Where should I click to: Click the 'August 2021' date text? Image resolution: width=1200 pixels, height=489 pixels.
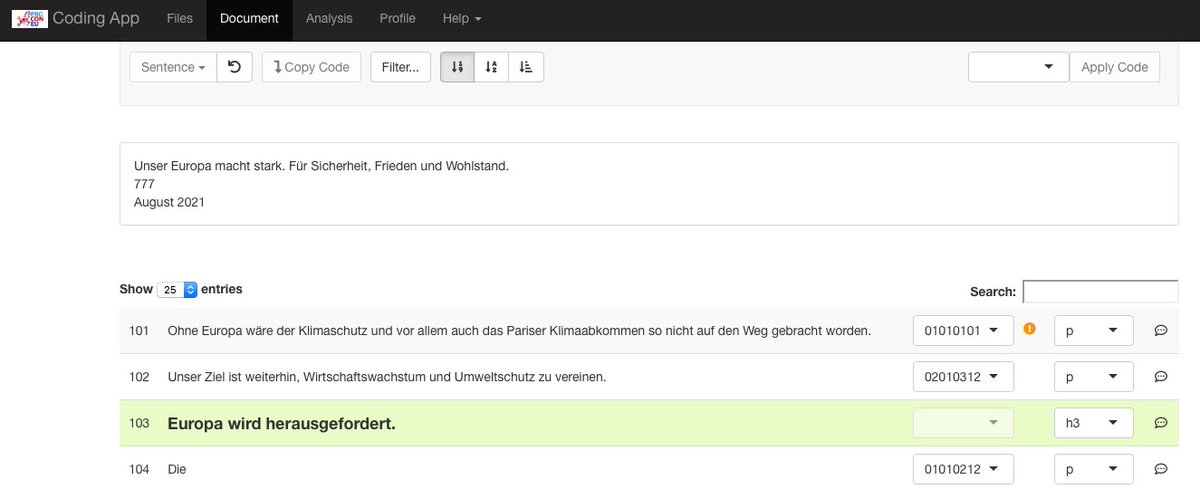pyautogui.click(x=169, y=202)
